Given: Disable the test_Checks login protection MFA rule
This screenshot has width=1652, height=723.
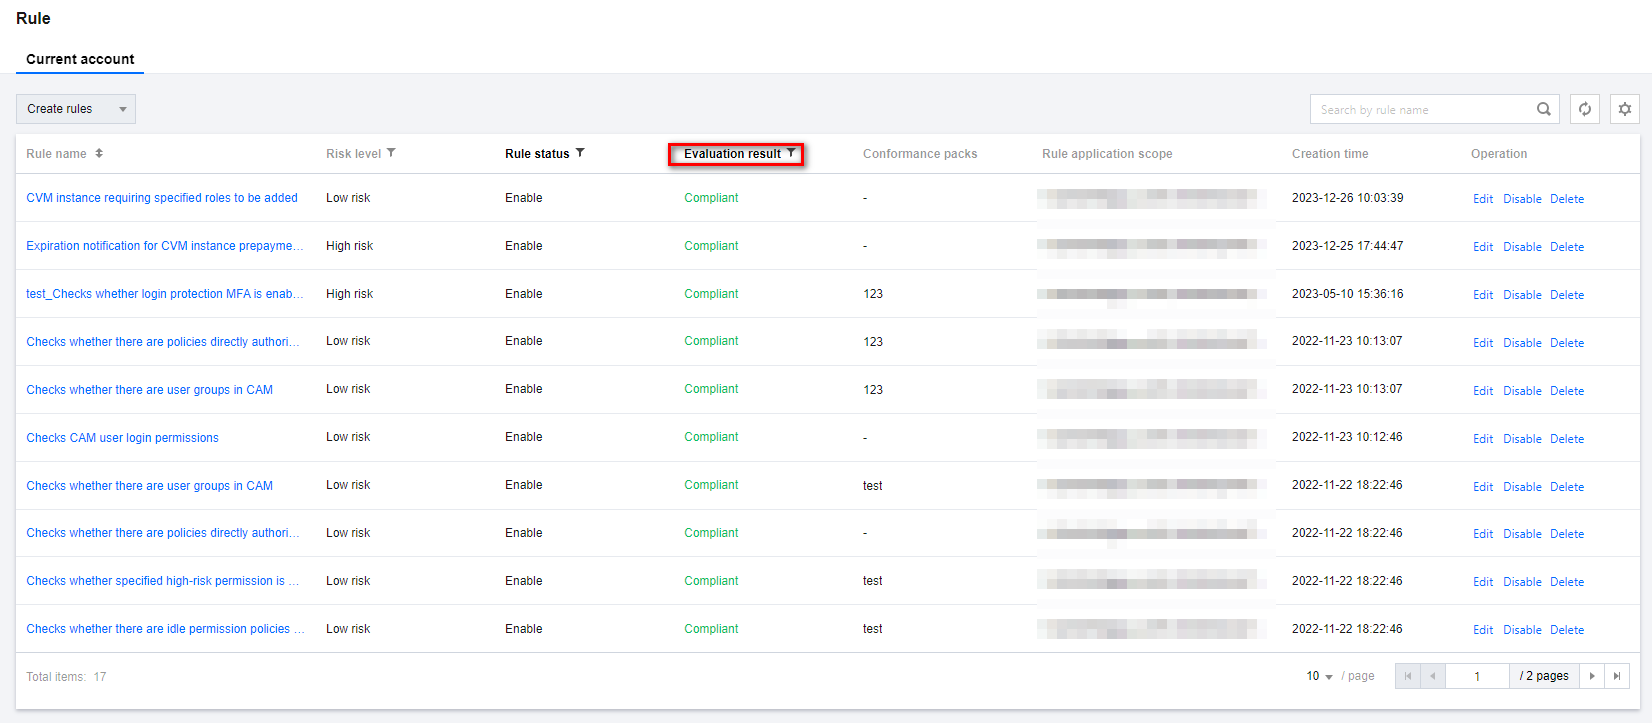Looking at the screenshot, I should [1522, 295].
